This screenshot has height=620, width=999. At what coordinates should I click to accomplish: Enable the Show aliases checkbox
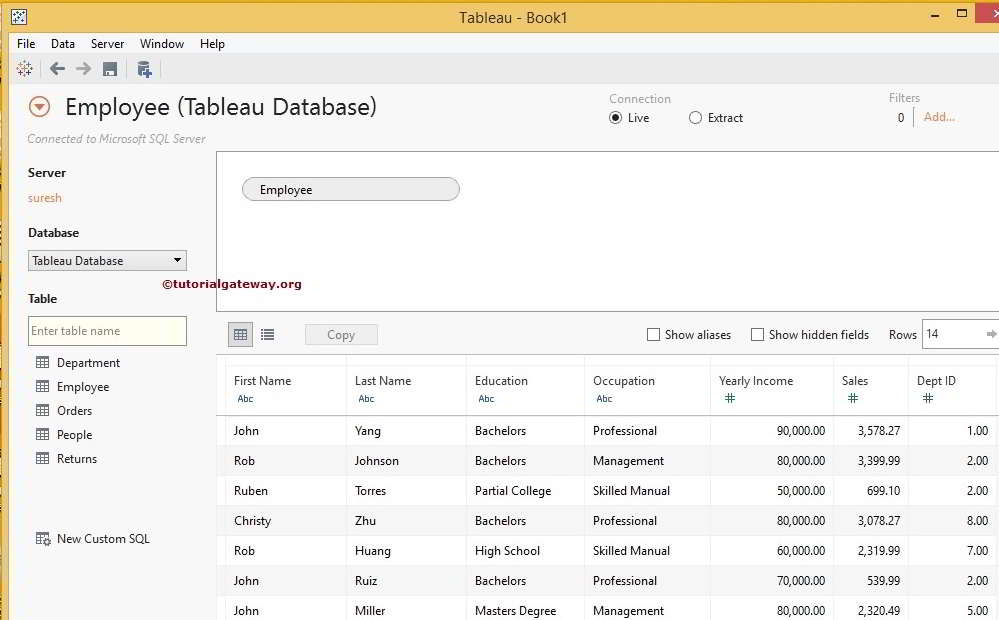click(x=653, y=334)
